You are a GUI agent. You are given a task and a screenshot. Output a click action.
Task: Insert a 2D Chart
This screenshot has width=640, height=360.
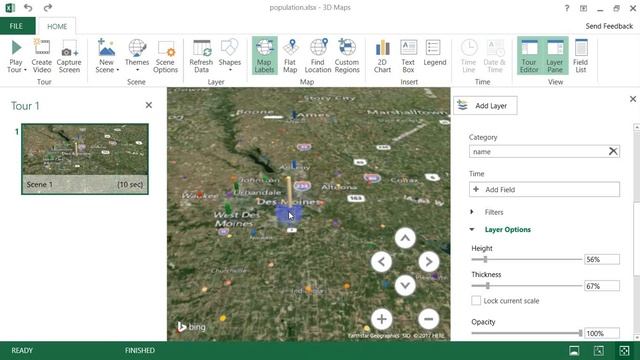(x=382, y=56)
